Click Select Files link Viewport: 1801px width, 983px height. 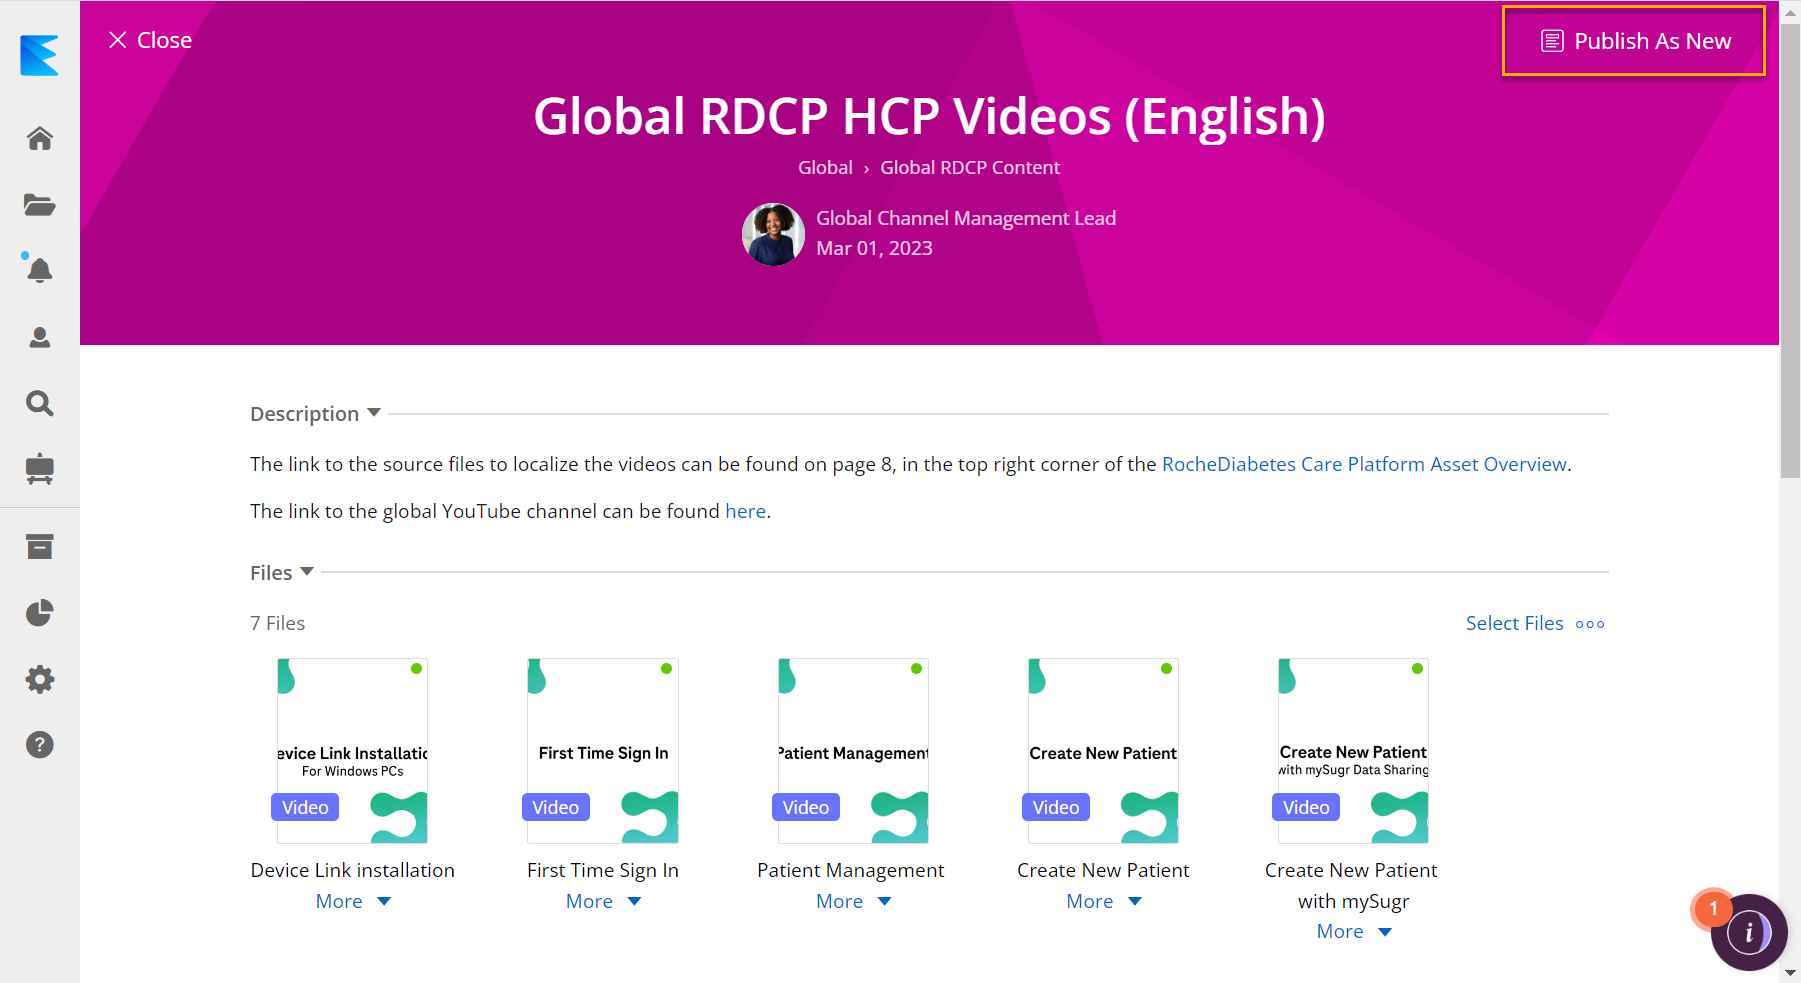1514,623
